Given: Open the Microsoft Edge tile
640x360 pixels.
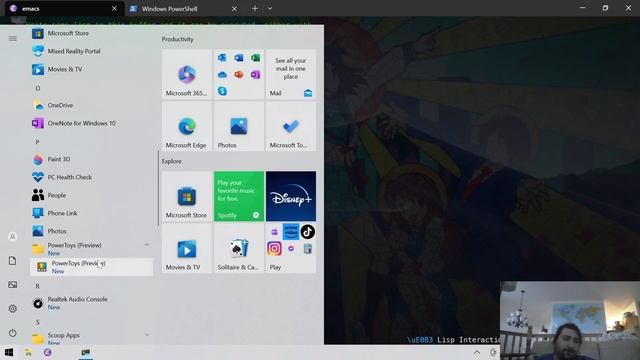Looking at the screenshot, I should point(187,126).
